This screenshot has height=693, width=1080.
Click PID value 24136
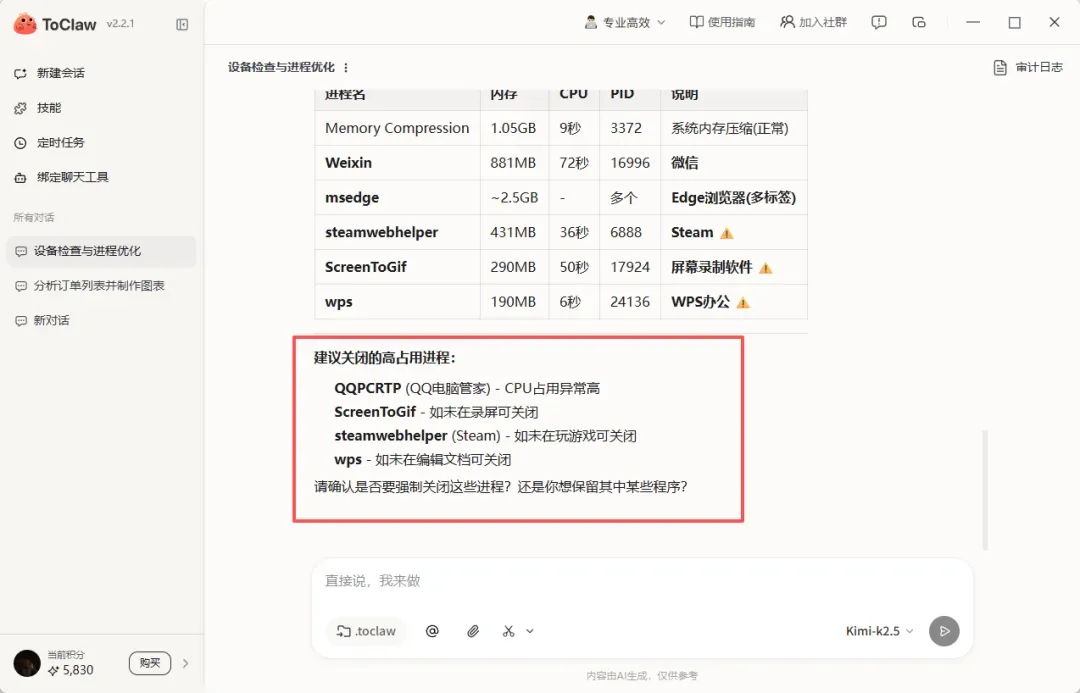(x=630, y=302)
